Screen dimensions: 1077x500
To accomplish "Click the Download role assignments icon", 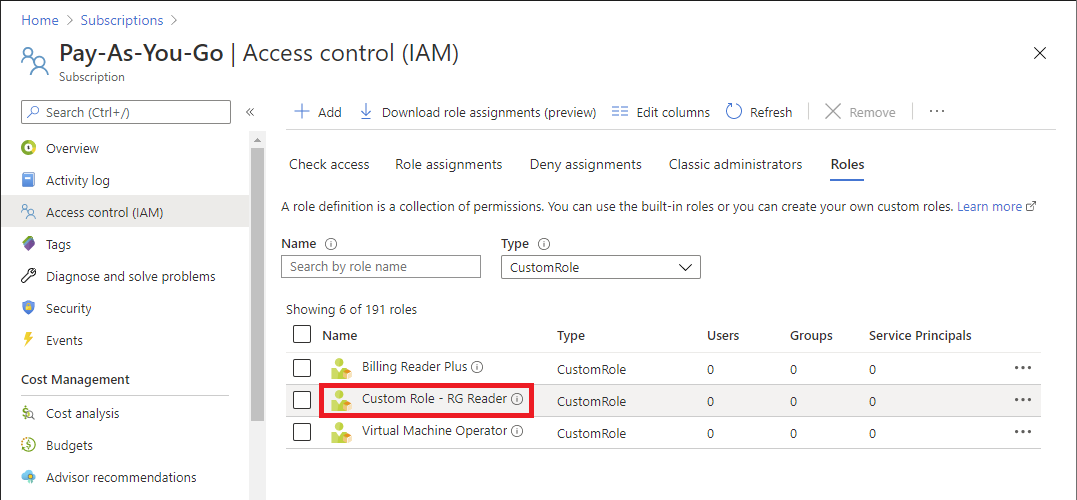I will (x=366, y=112).
